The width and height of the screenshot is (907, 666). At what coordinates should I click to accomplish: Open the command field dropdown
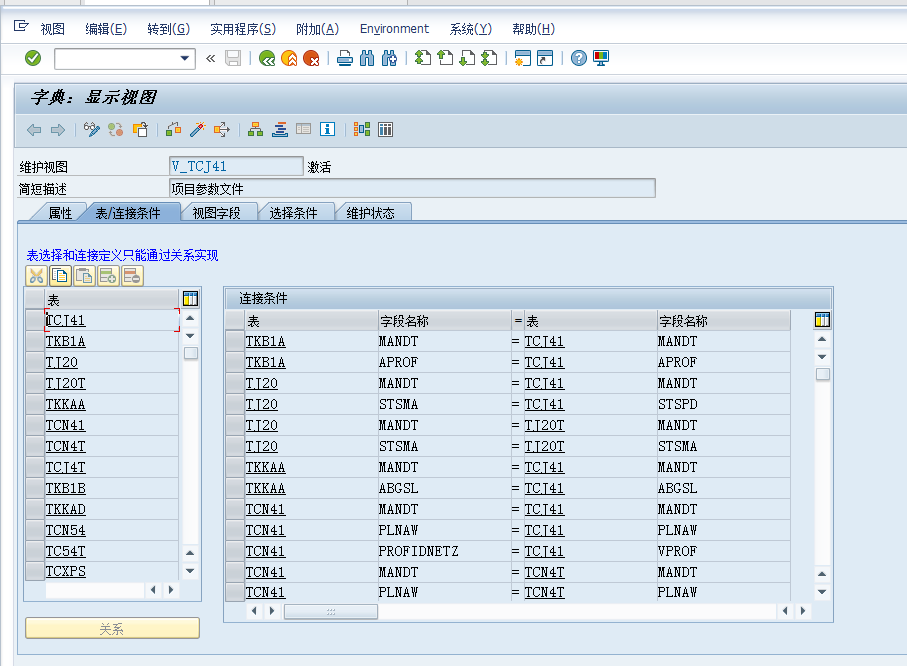186,58
